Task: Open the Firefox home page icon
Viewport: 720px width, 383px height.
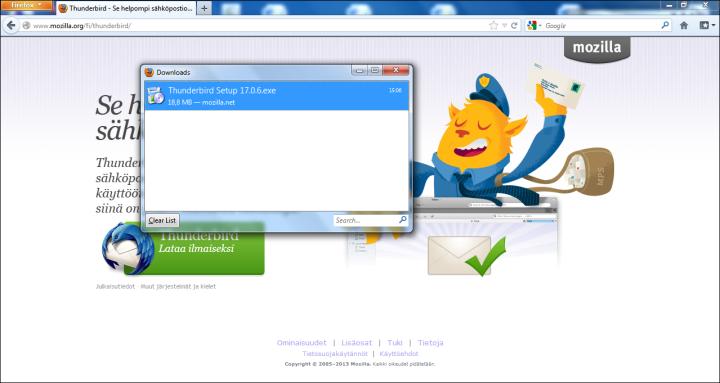Action: (684, 26)
